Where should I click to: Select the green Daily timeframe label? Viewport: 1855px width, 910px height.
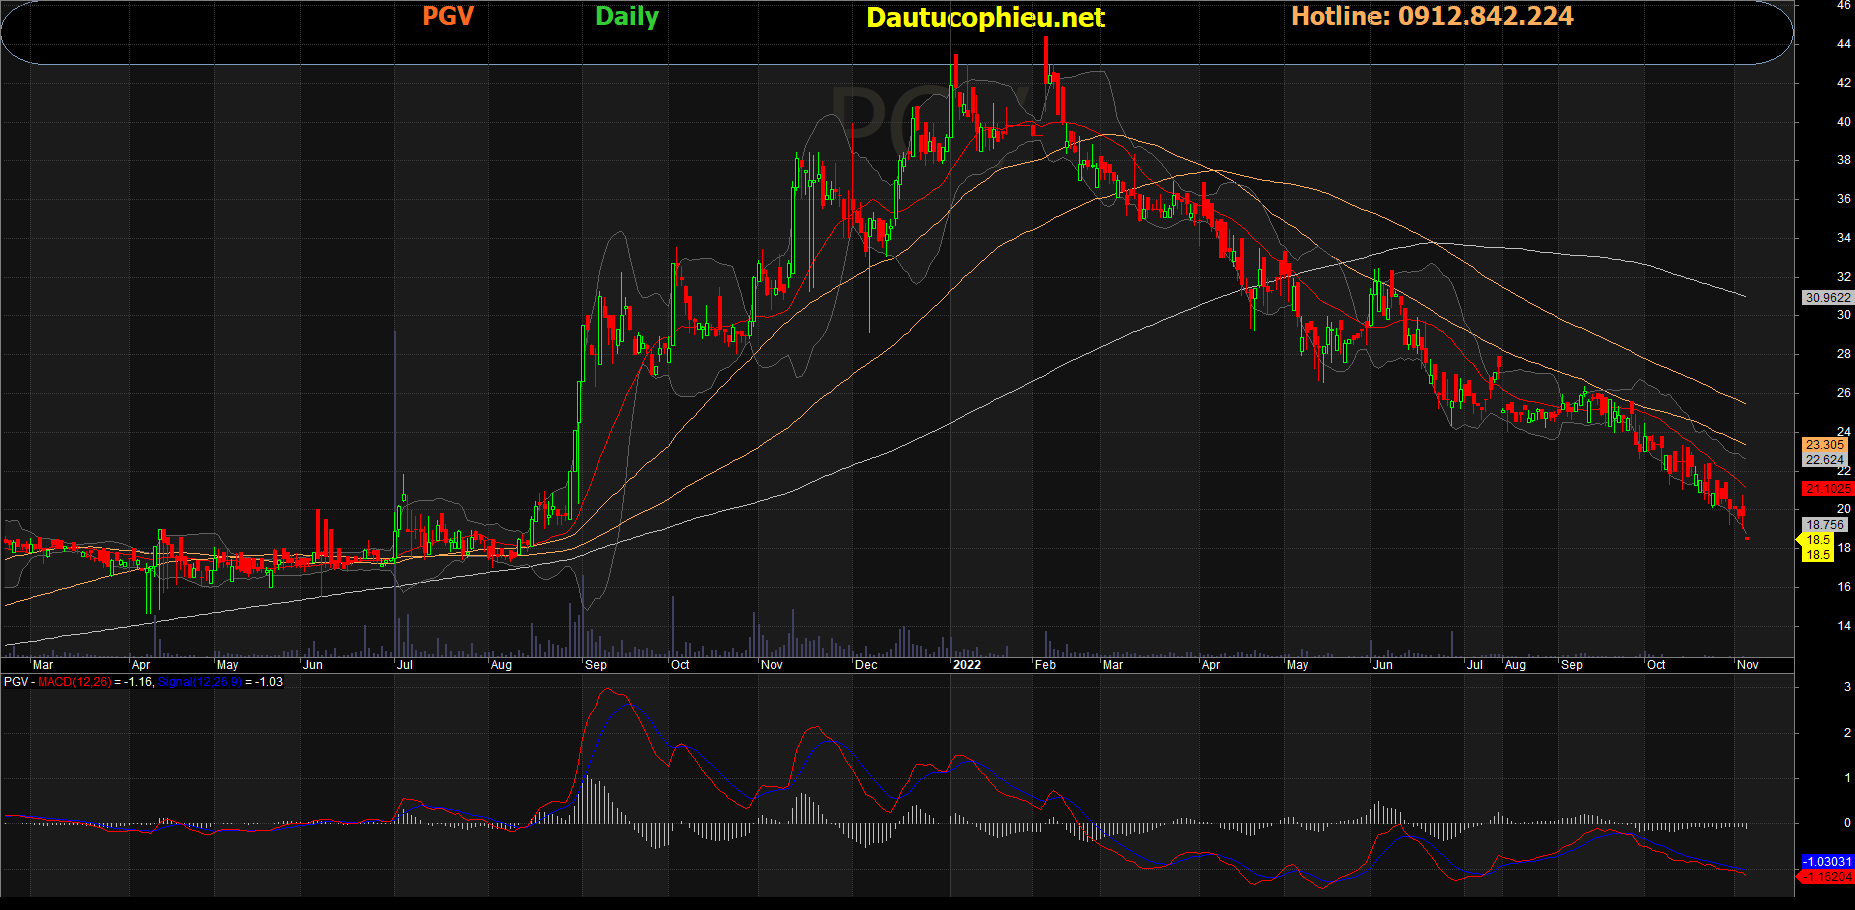[x=627, y=17]
